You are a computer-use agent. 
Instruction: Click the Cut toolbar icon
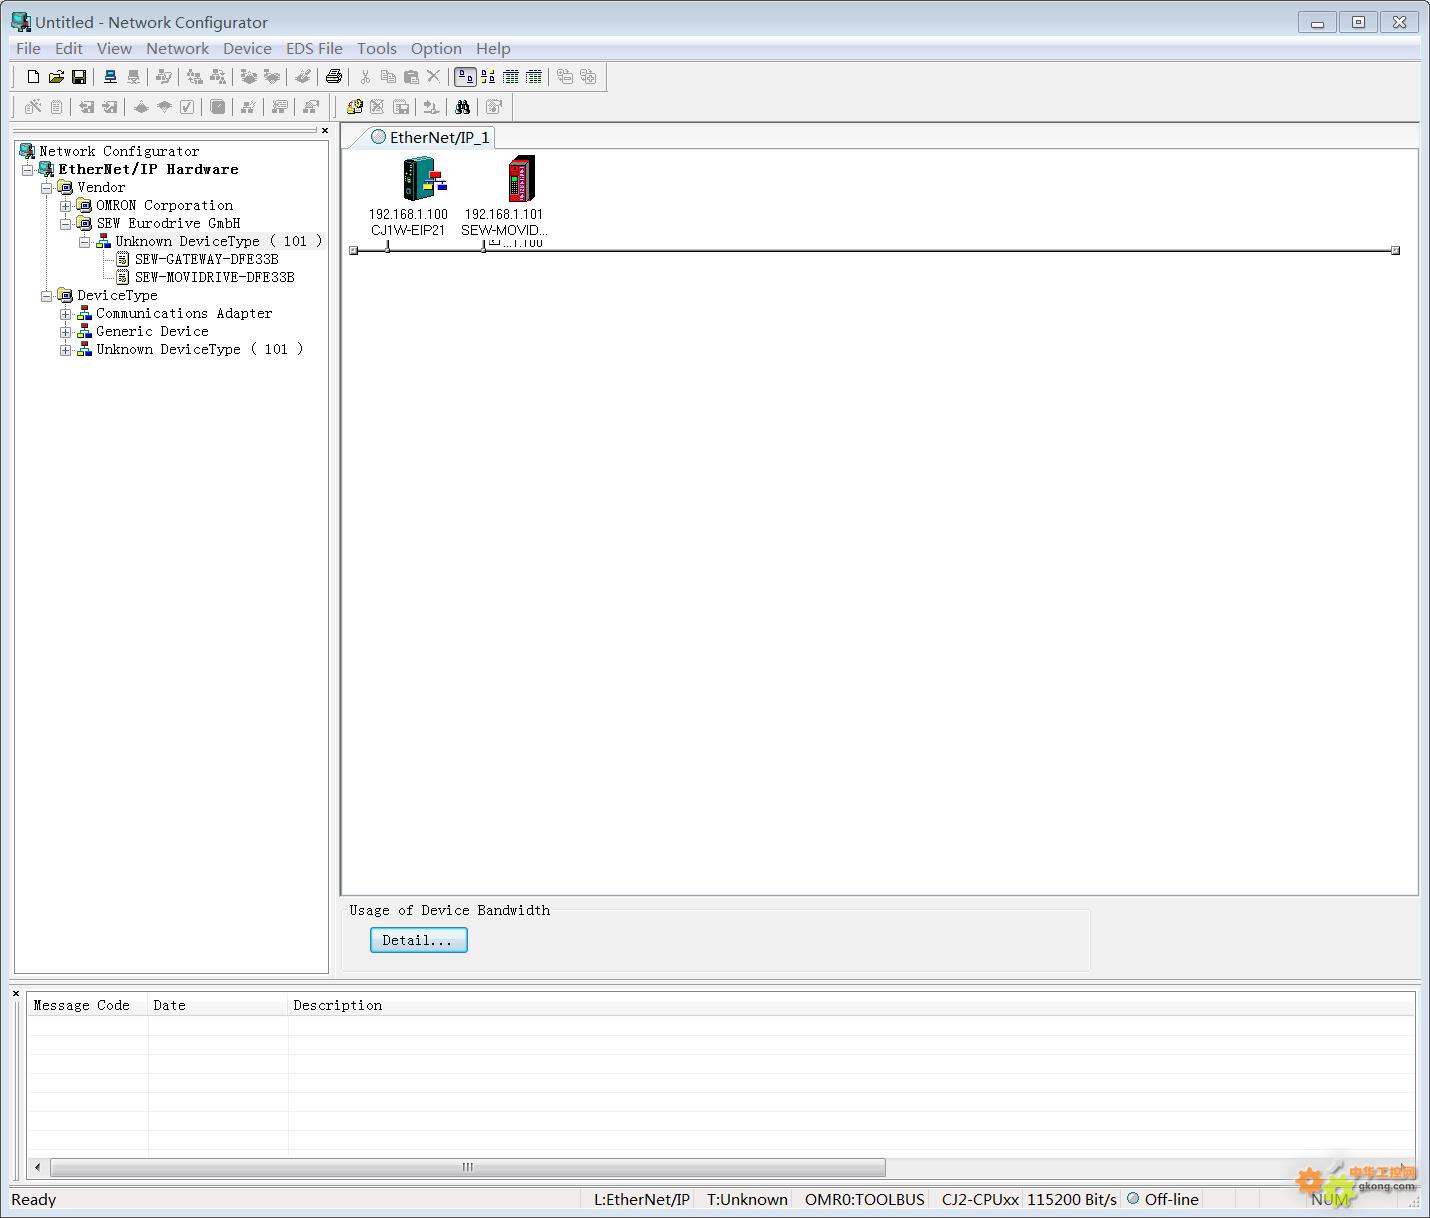point(365,77)
